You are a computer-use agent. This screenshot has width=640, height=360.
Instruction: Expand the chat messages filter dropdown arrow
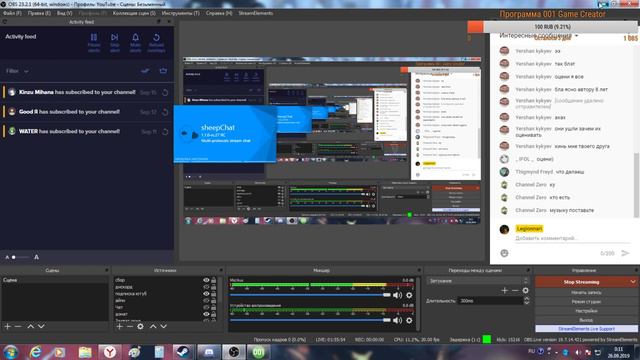[577, 36]
